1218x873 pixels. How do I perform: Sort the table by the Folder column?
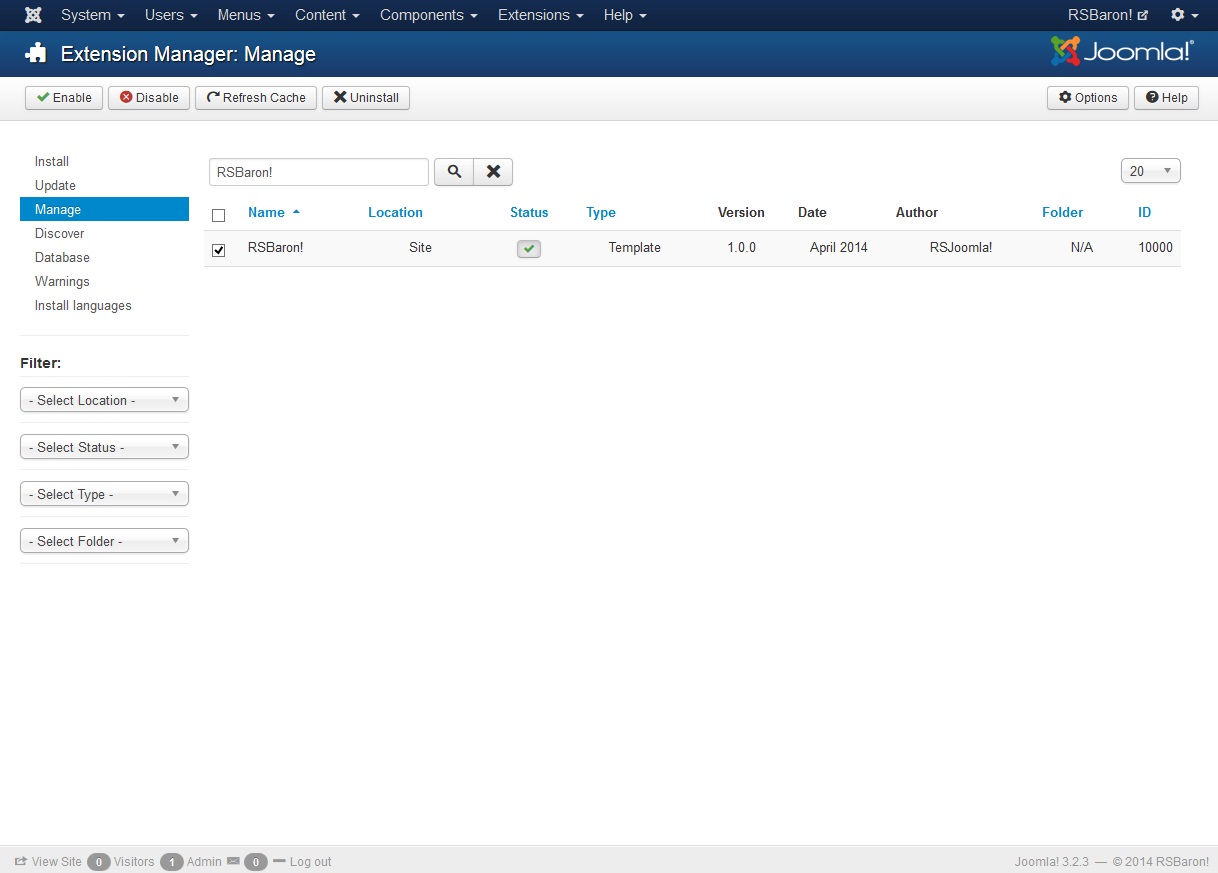coord(1062,212)
